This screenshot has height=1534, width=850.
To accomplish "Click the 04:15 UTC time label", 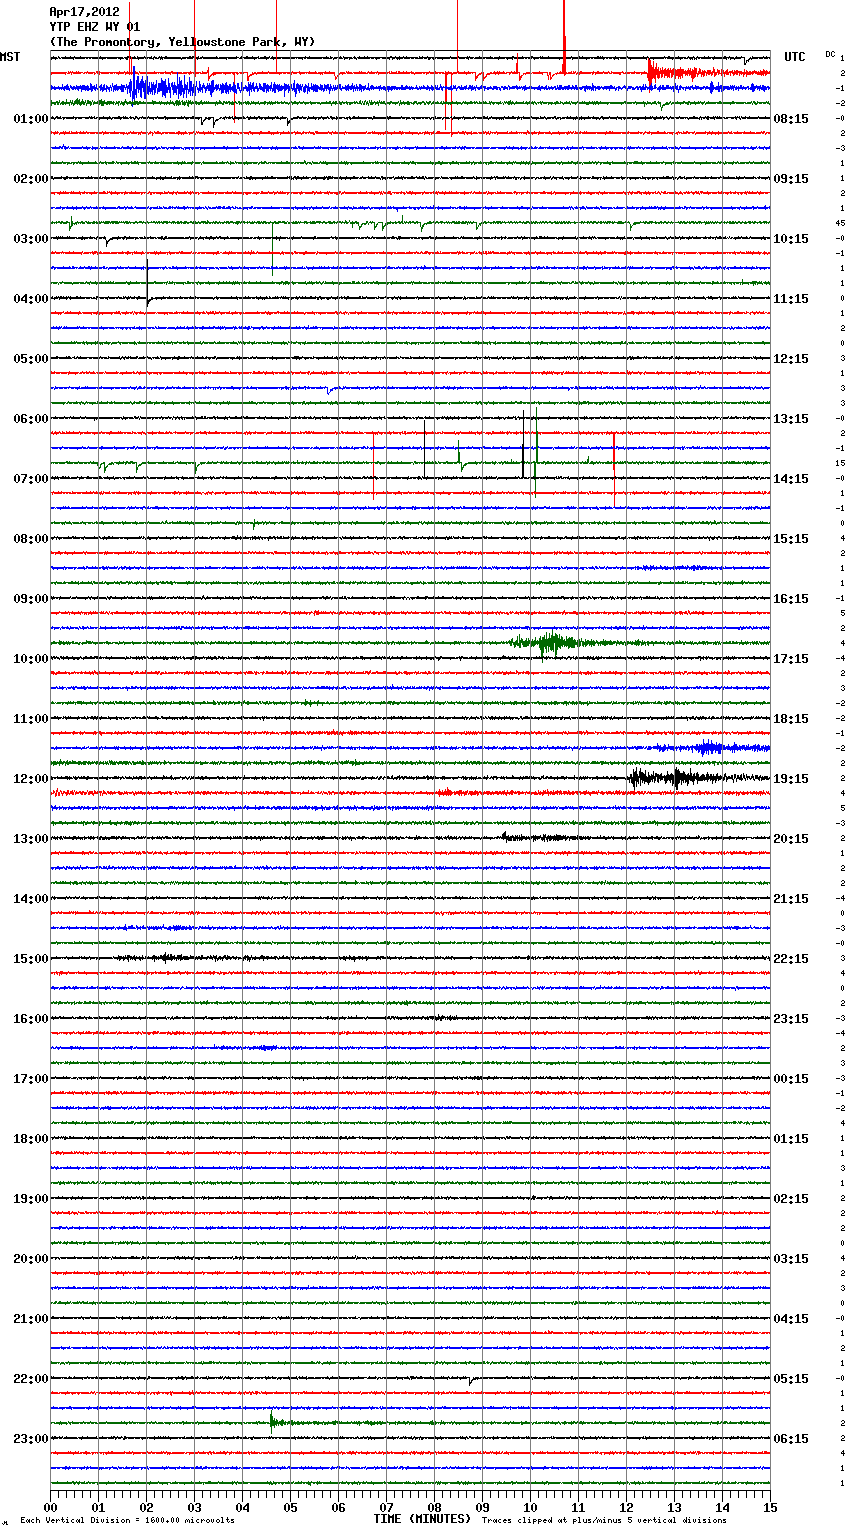I will click(791, 1319).
